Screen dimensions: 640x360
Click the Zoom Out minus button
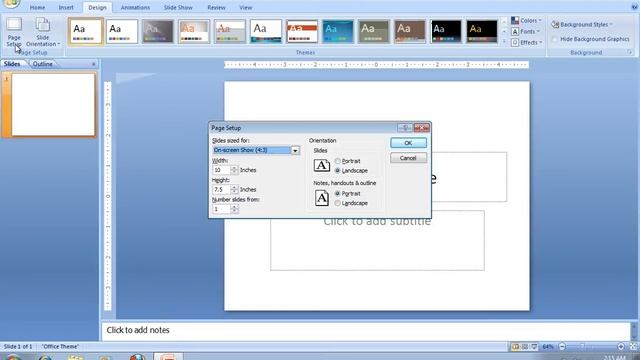tap(562, 347)
